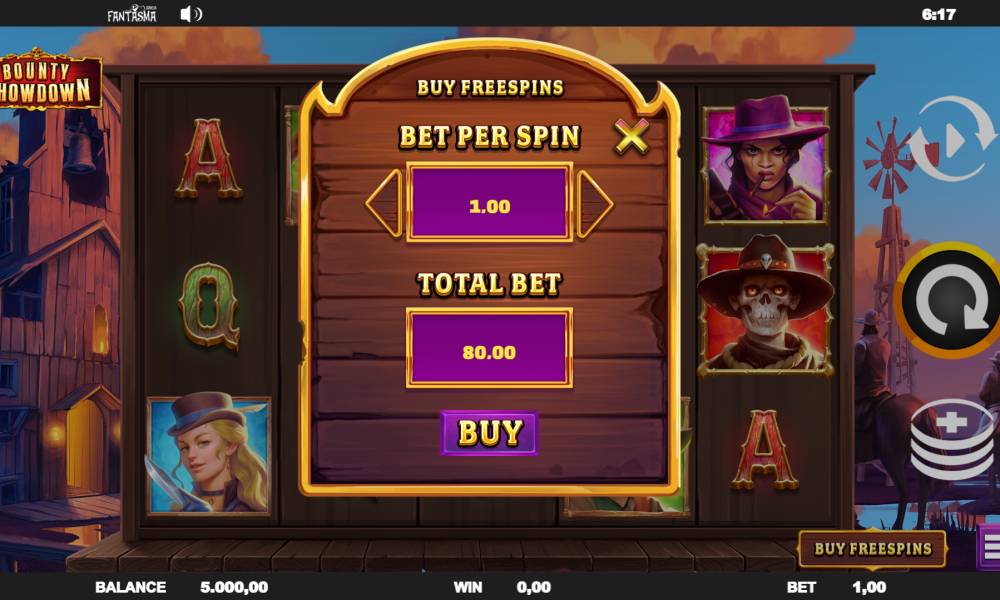Click the total bet 80.00 field

point(489,348)
